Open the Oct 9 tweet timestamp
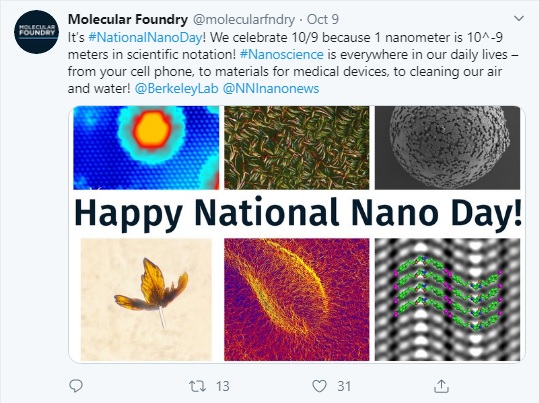This screenshot has height=403, width=539. pos(322,20)
